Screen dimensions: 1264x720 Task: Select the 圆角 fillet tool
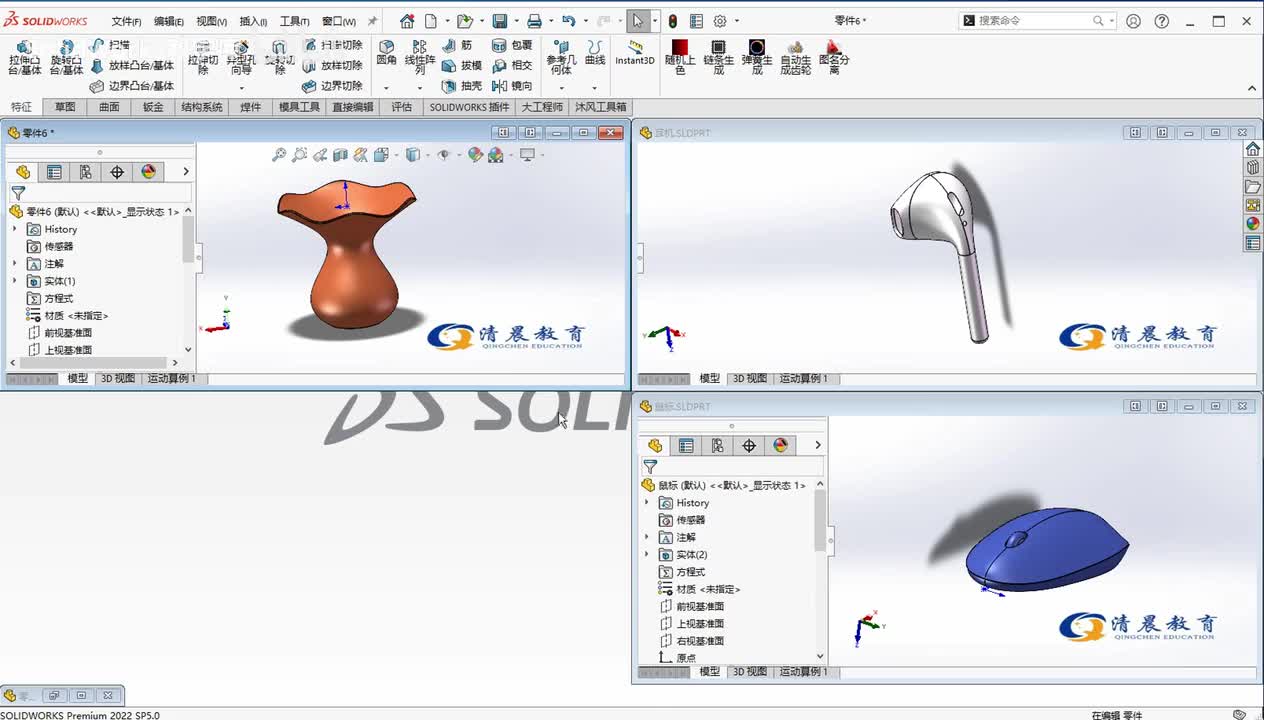pyautogui.click(x=386, y=53)
